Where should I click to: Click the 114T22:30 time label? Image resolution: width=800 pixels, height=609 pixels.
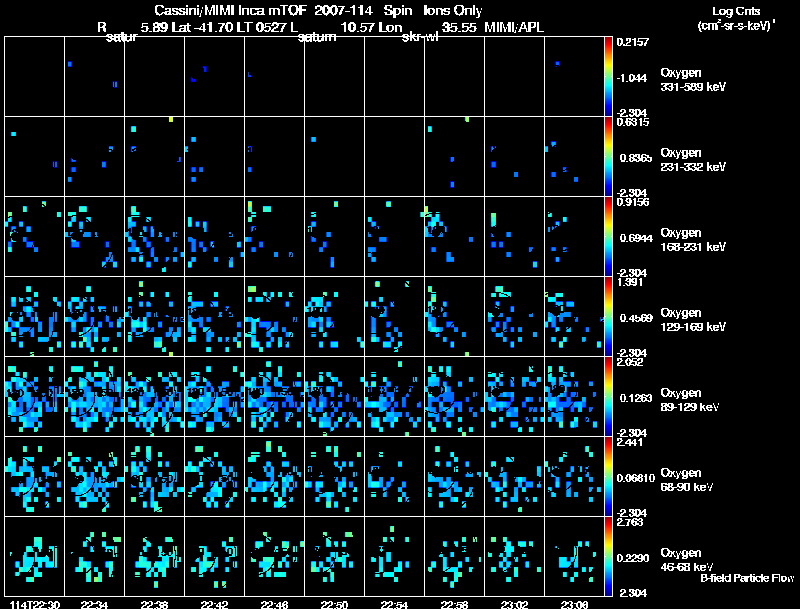point(35,604)
